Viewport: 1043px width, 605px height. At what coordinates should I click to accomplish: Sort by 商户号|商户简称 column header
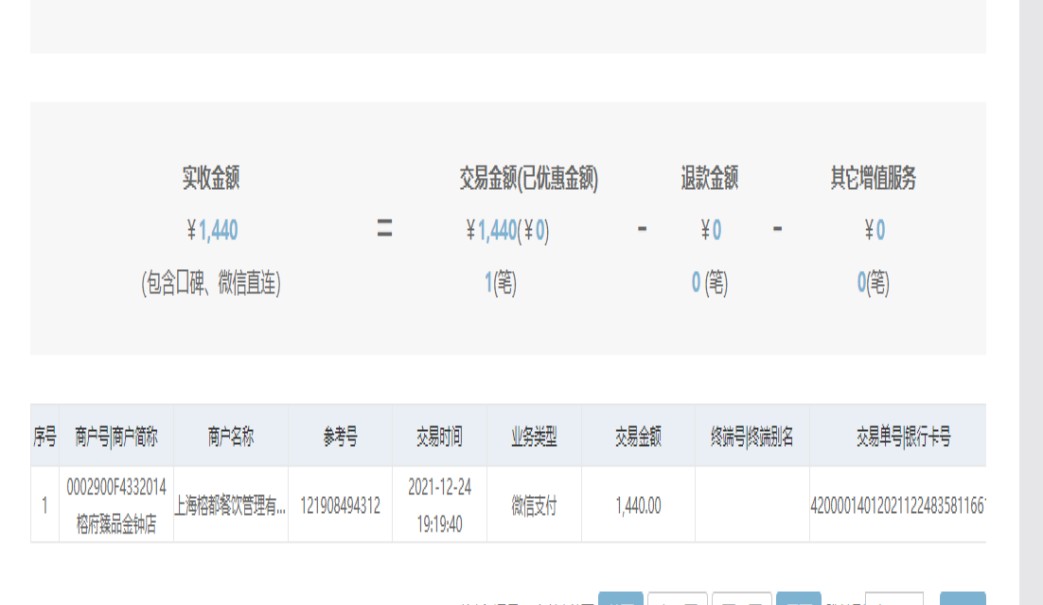point(116,437)
